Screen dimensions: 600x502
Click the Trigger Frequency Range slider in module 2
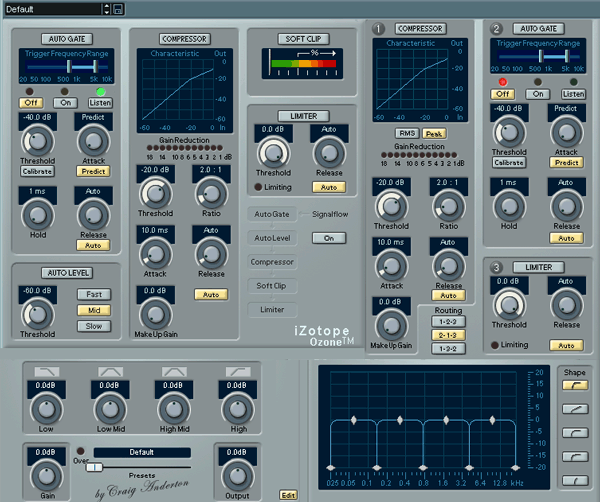click(538, 57)
